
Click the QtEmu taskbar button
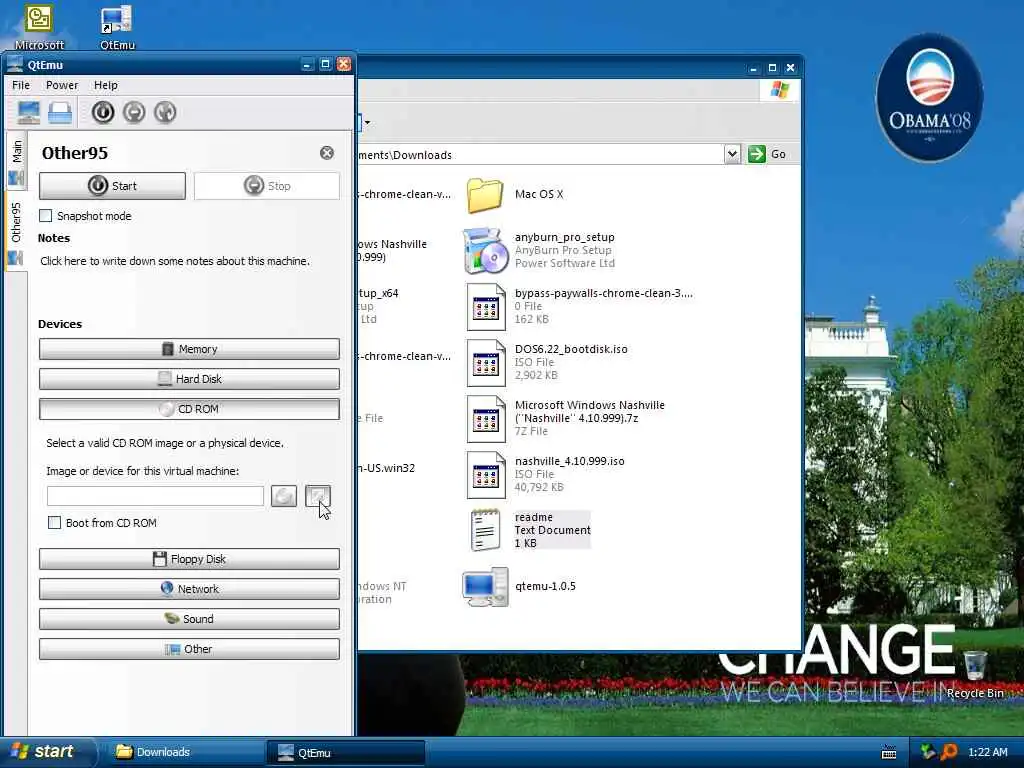[345, 752]
